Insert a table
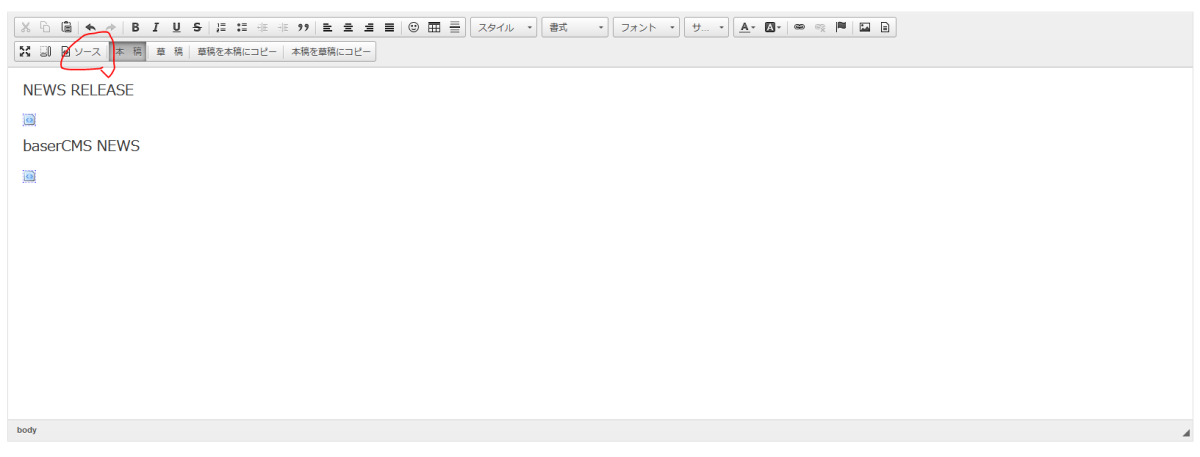This screenshot has width=1200, height=457. [x=434, y=28]
